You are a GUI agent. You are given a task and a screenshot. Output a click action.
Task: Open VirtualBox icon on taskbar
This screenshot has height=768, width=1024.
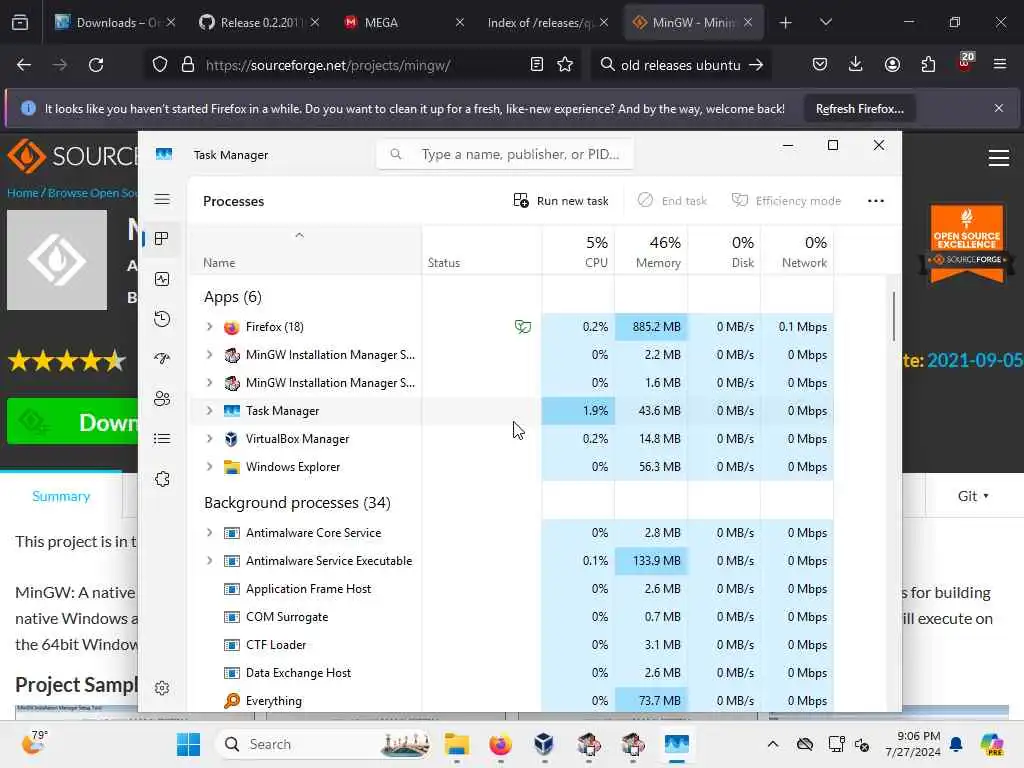pos(544,744)
